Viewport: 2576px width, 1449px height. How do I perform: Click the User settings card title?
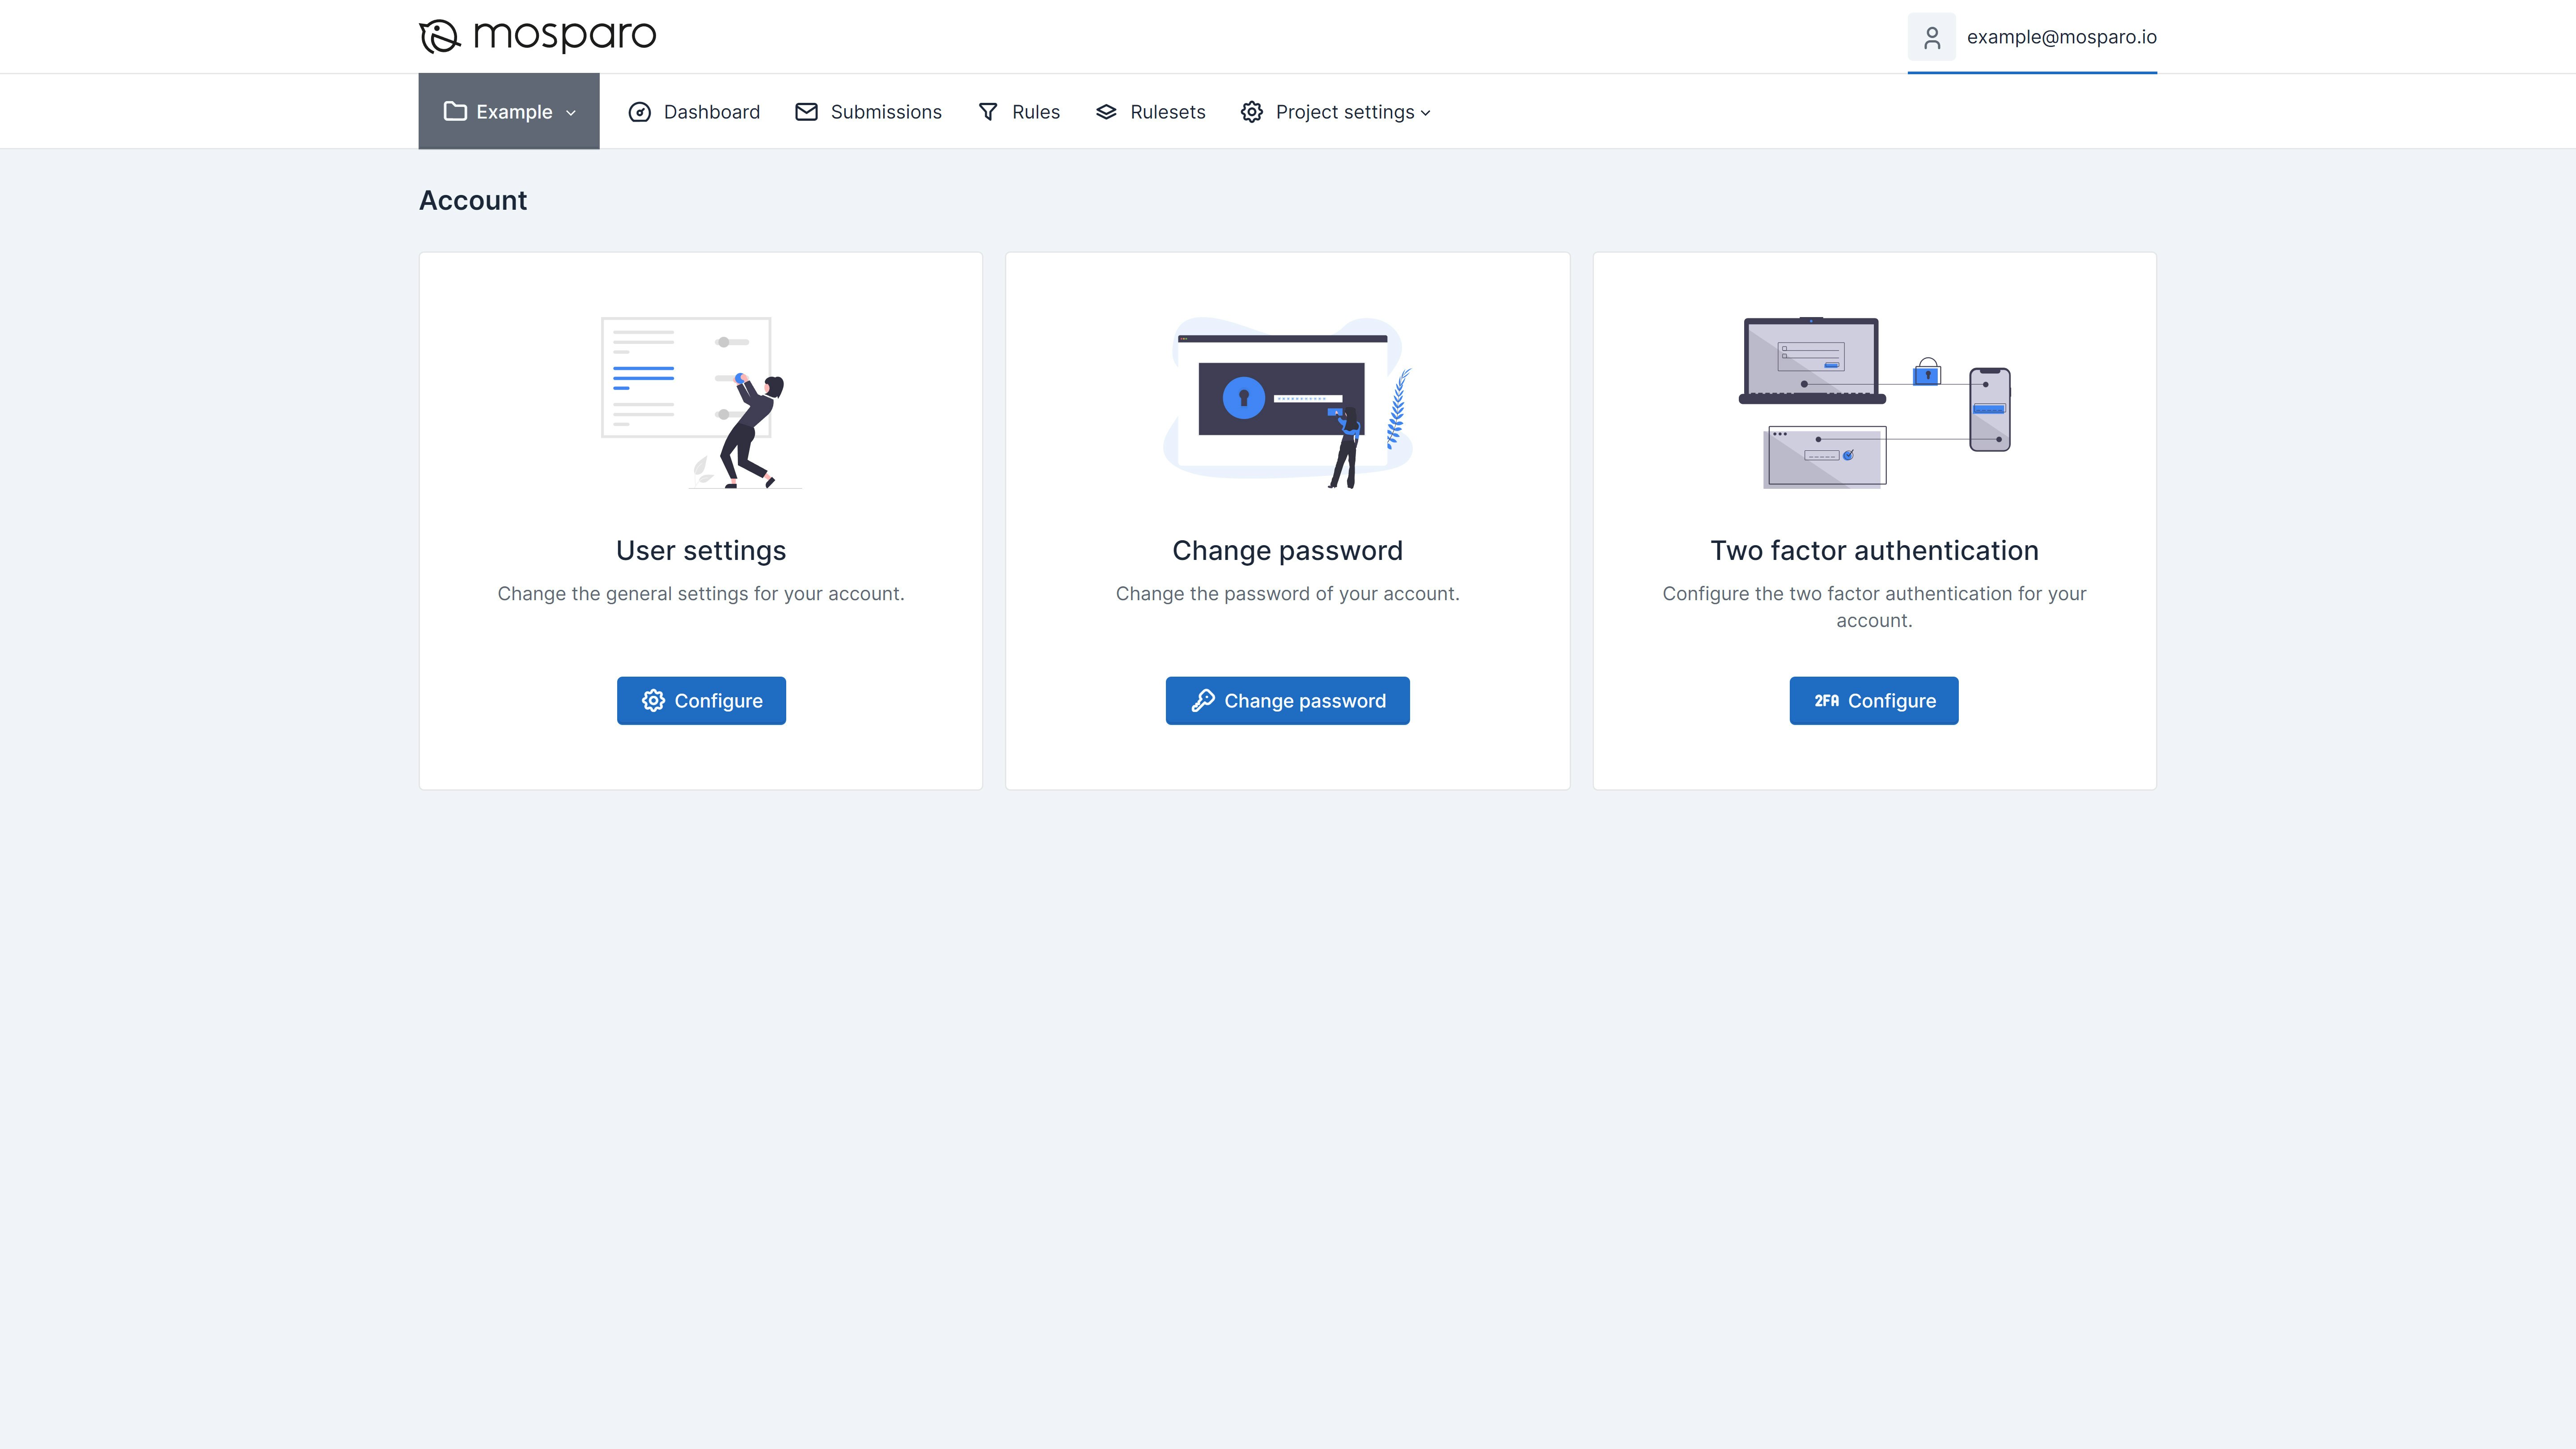tap(701, 551)
